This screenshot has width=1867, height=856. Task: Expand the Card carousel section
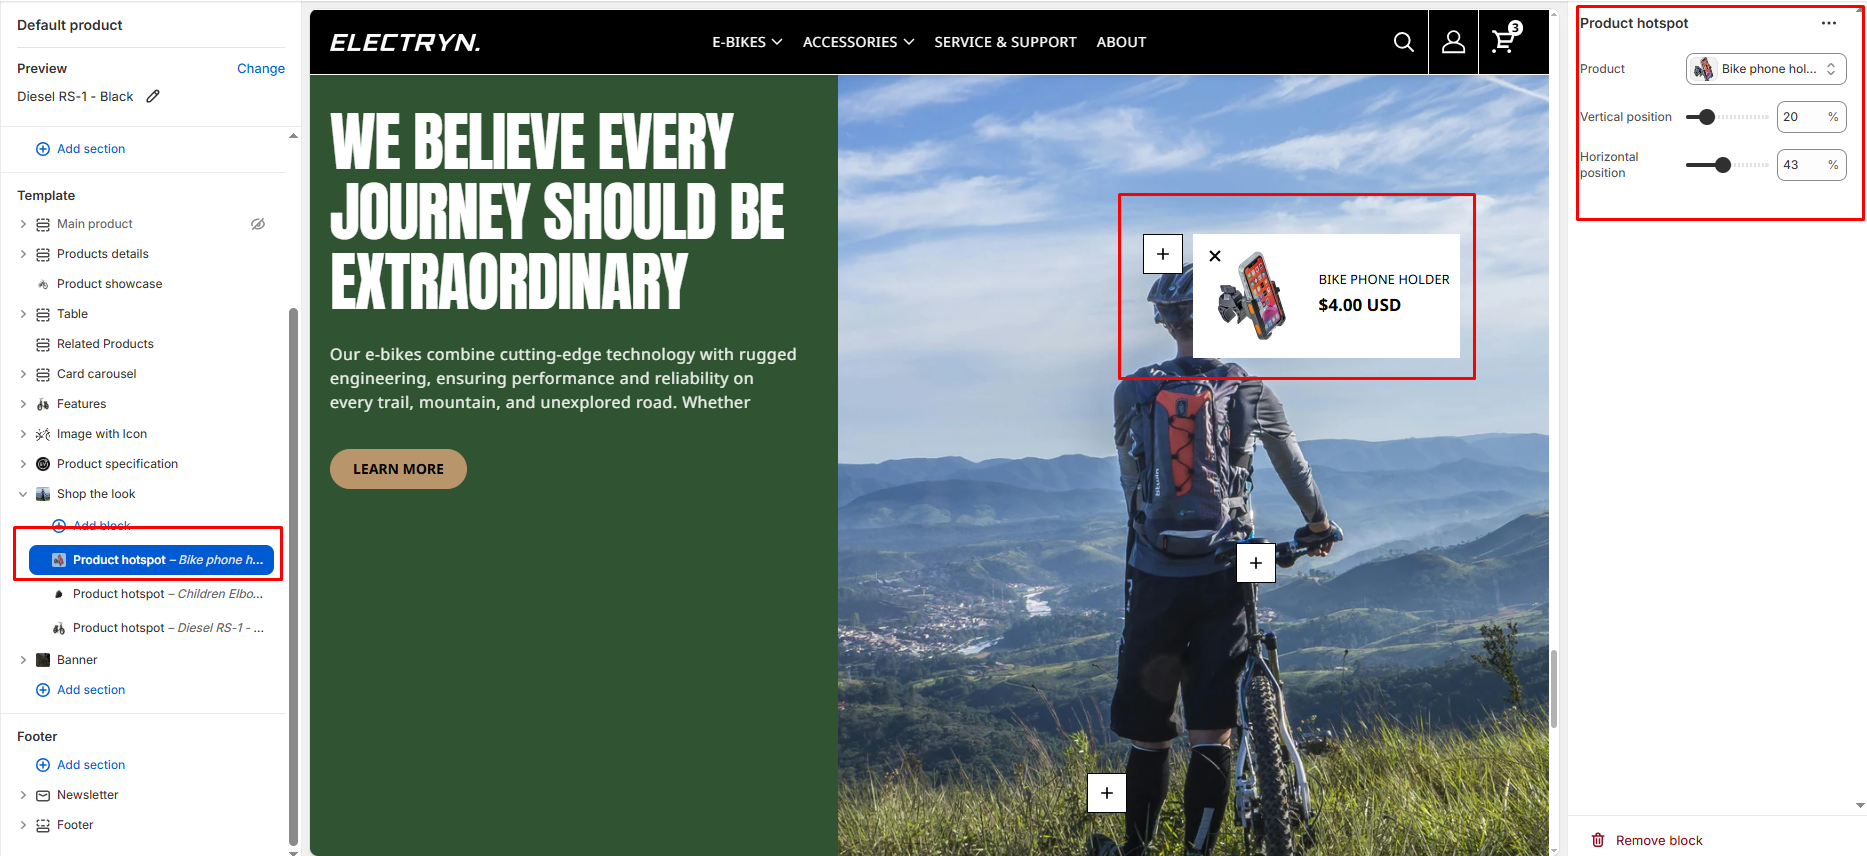(23, 374)
